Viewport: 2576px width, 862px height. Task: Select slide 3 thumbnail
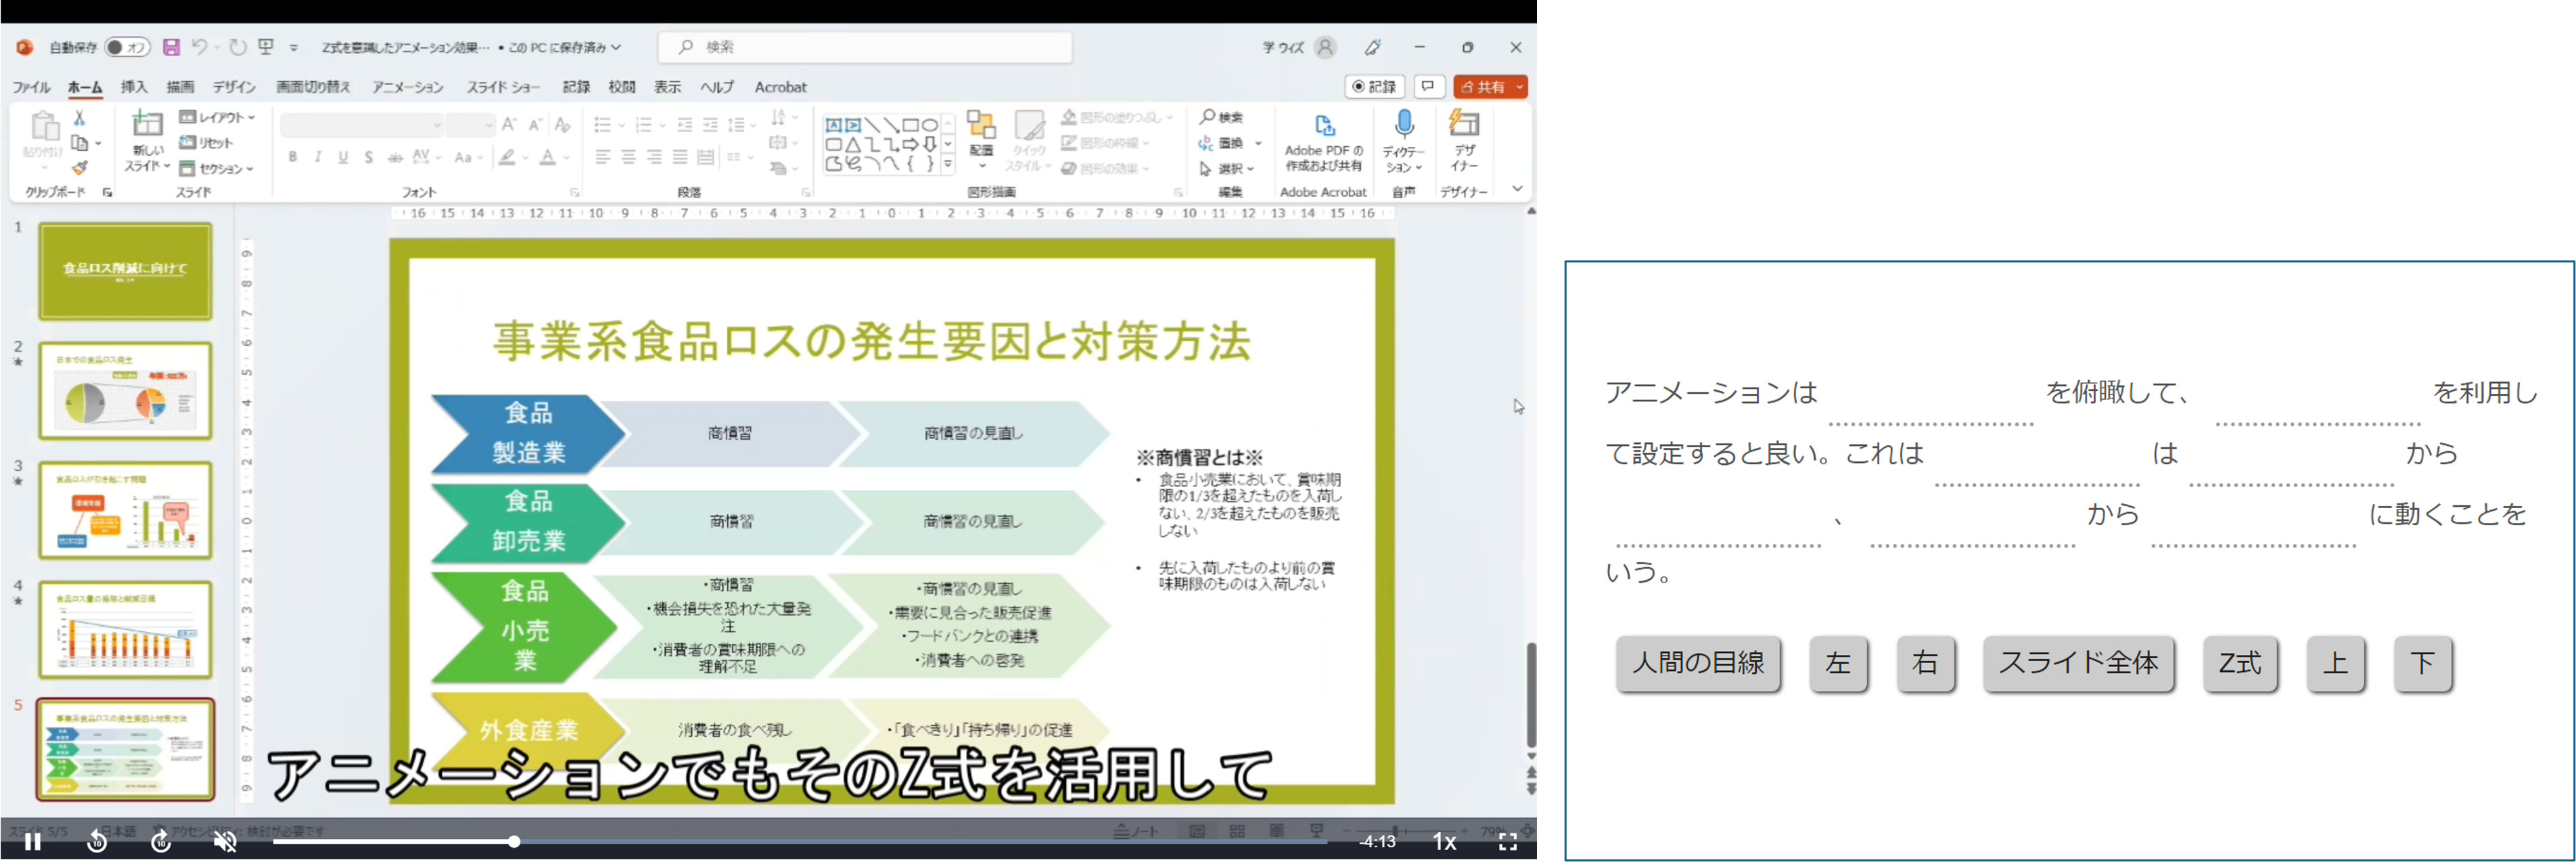pos(126,510)
